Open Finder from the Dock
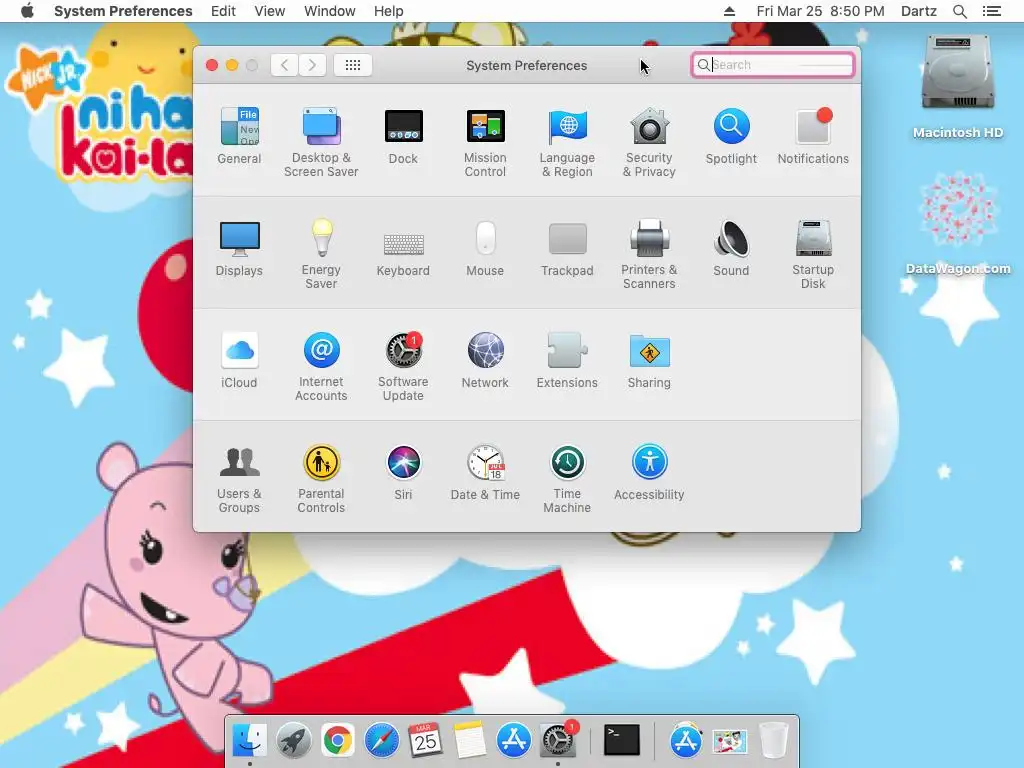The image size is (1024, 768). pos(249,740)
